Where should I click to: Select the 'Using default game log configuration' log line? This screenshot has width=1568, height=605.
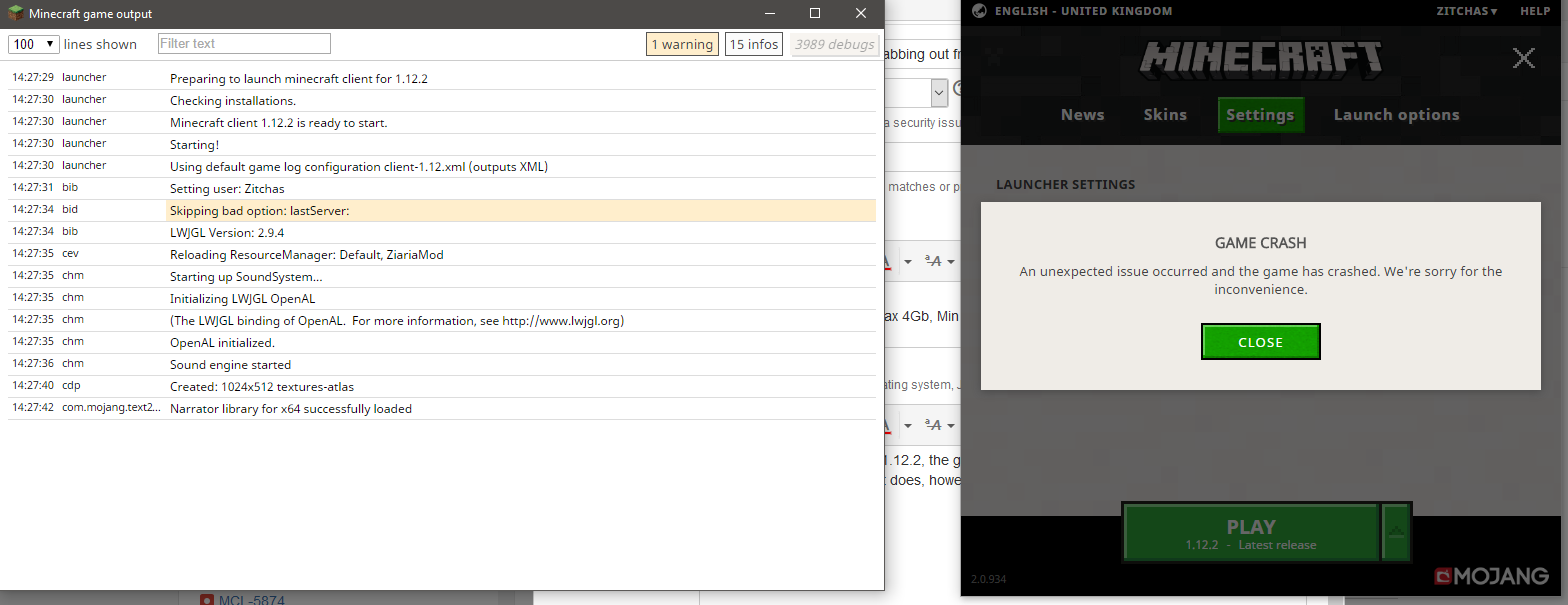coord(442,166)
